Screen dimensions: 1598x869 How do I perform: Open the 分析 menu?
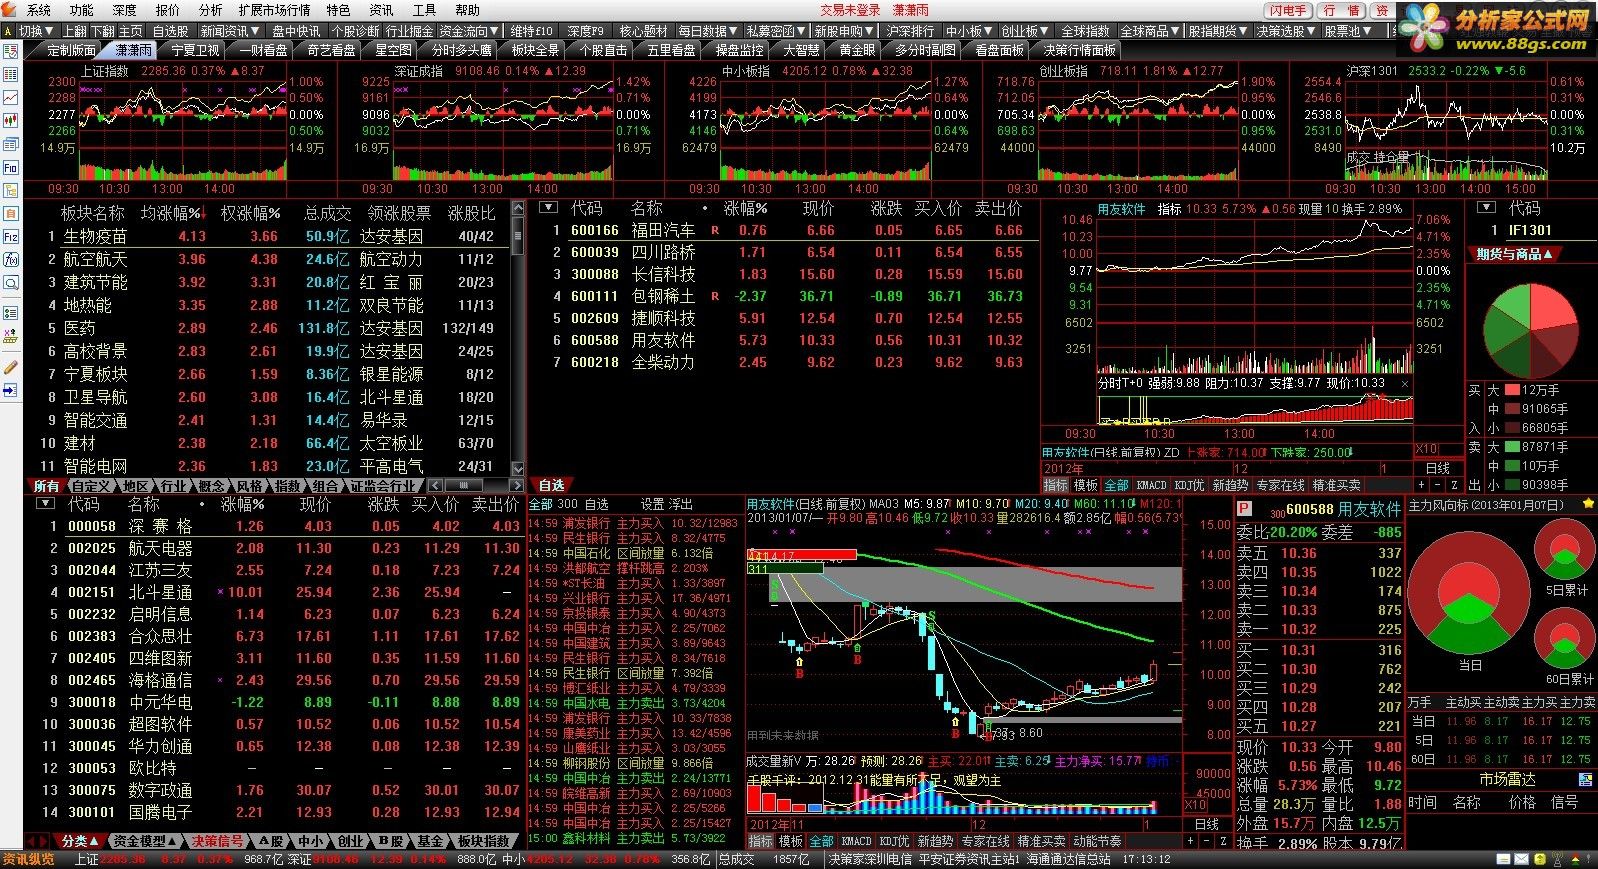[210, 10]
